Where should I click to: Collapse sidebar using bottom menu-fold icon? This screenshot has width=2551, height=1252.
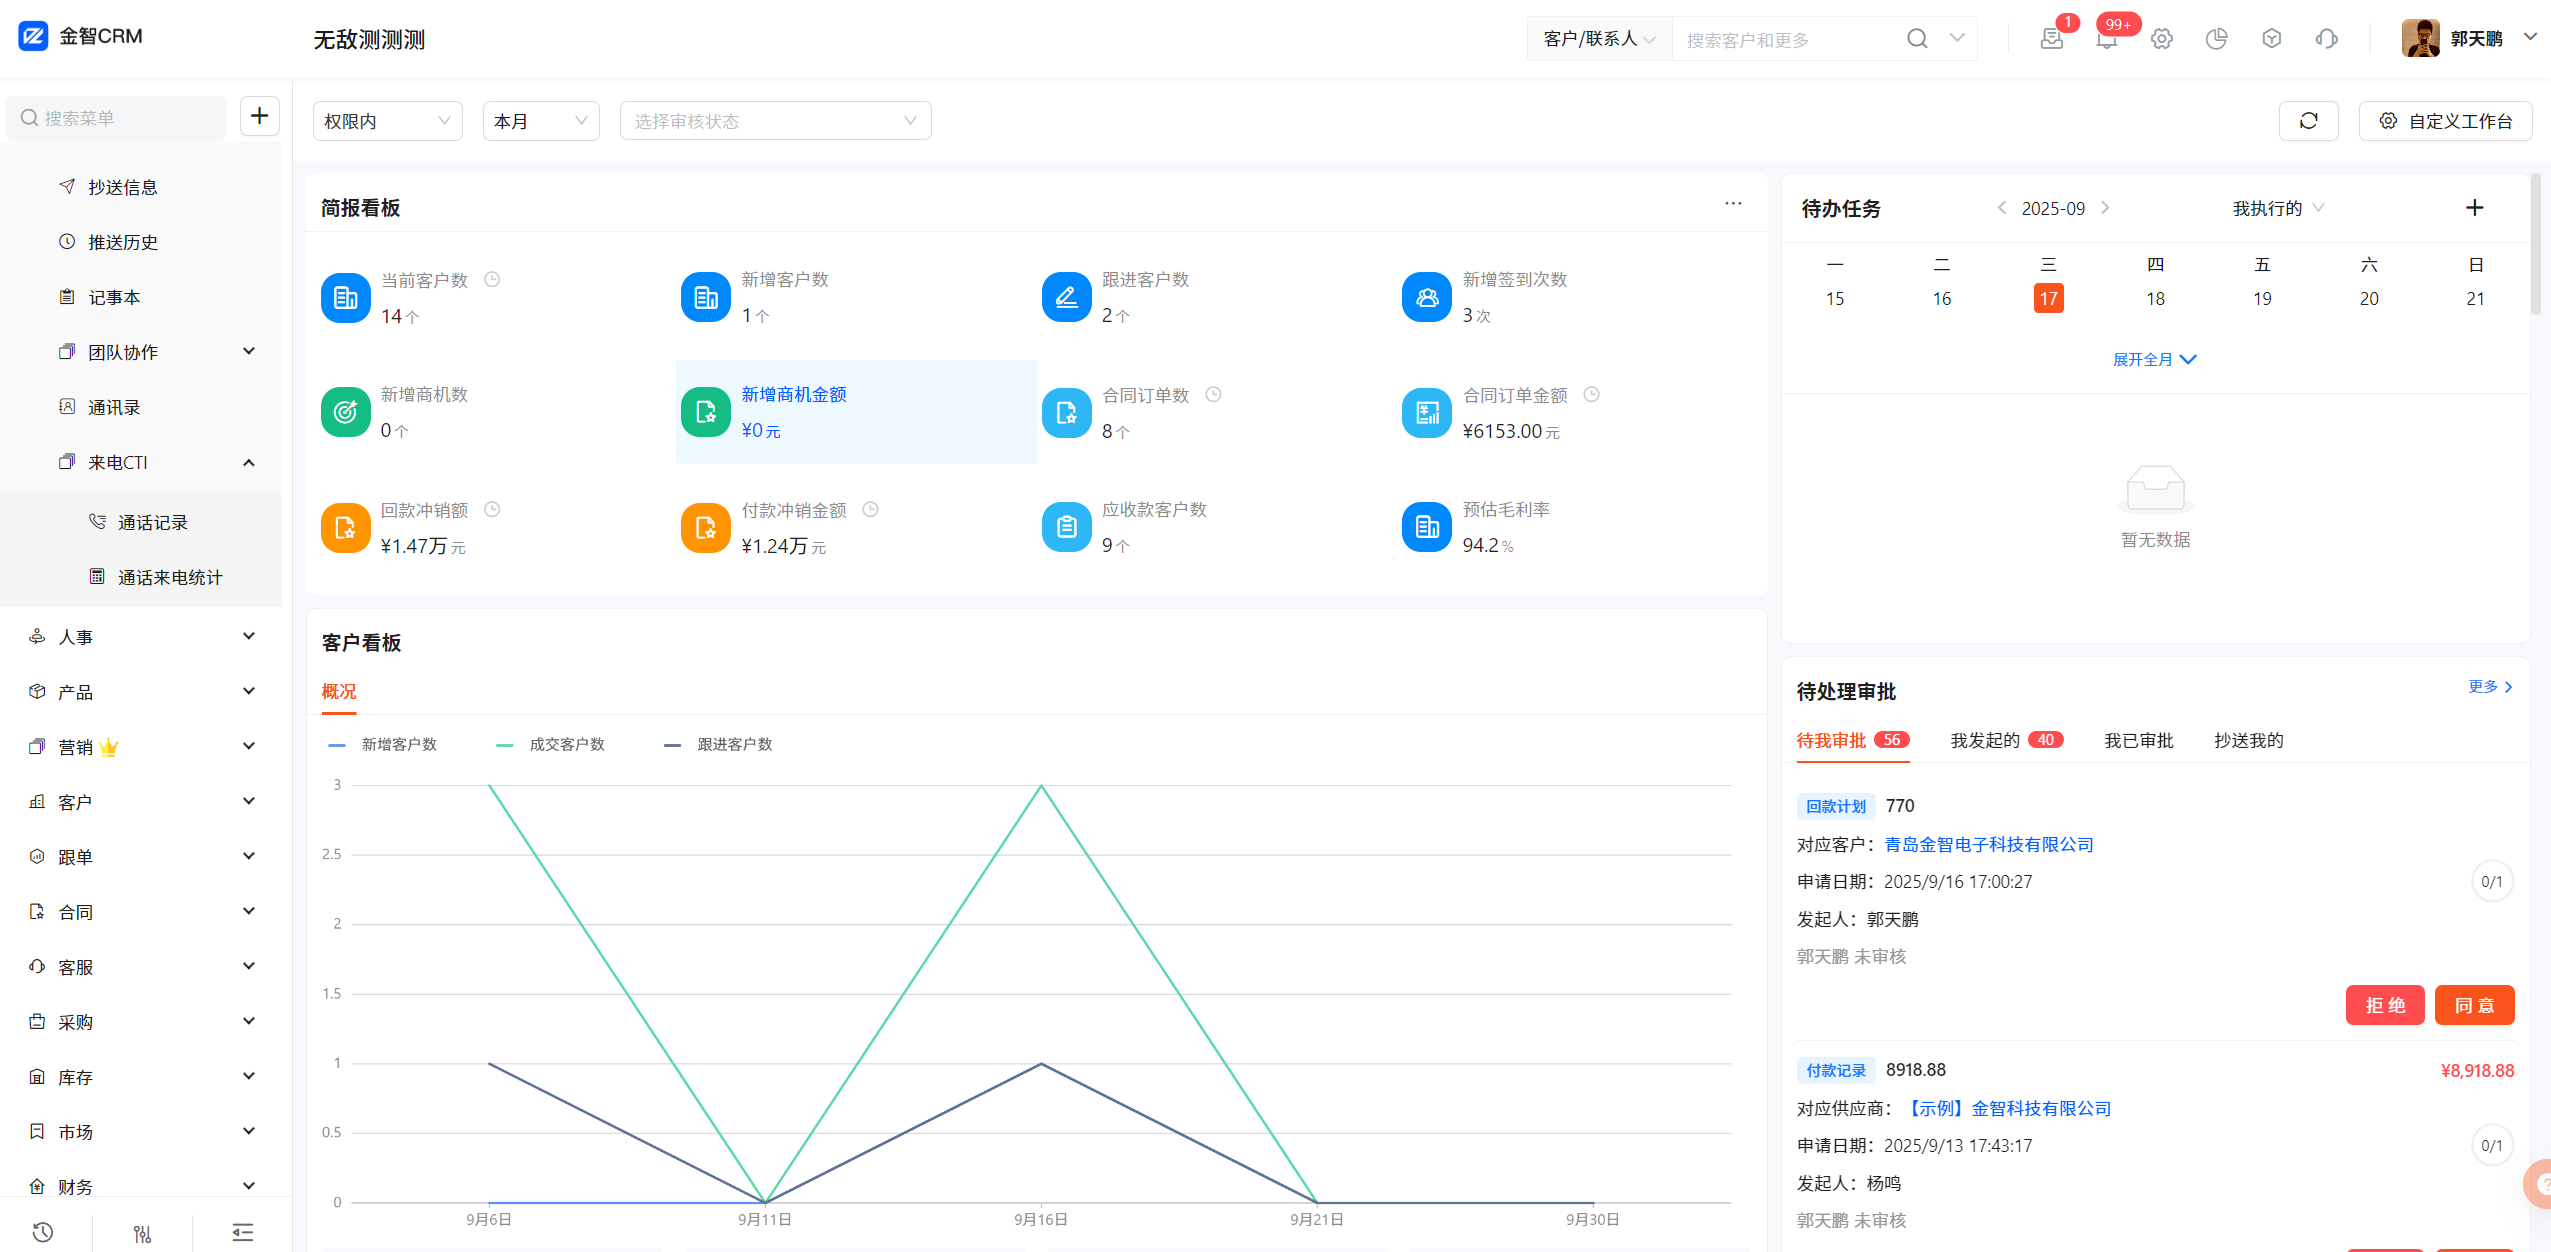242,1232
